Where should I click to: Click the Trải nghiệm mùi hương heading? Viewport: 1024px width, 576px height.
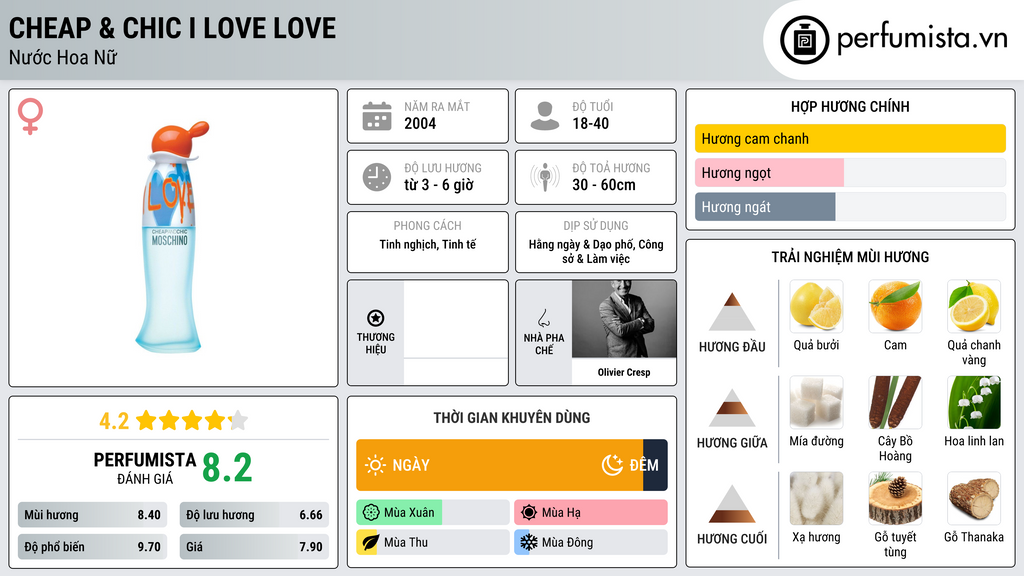[x=850, y=257]
